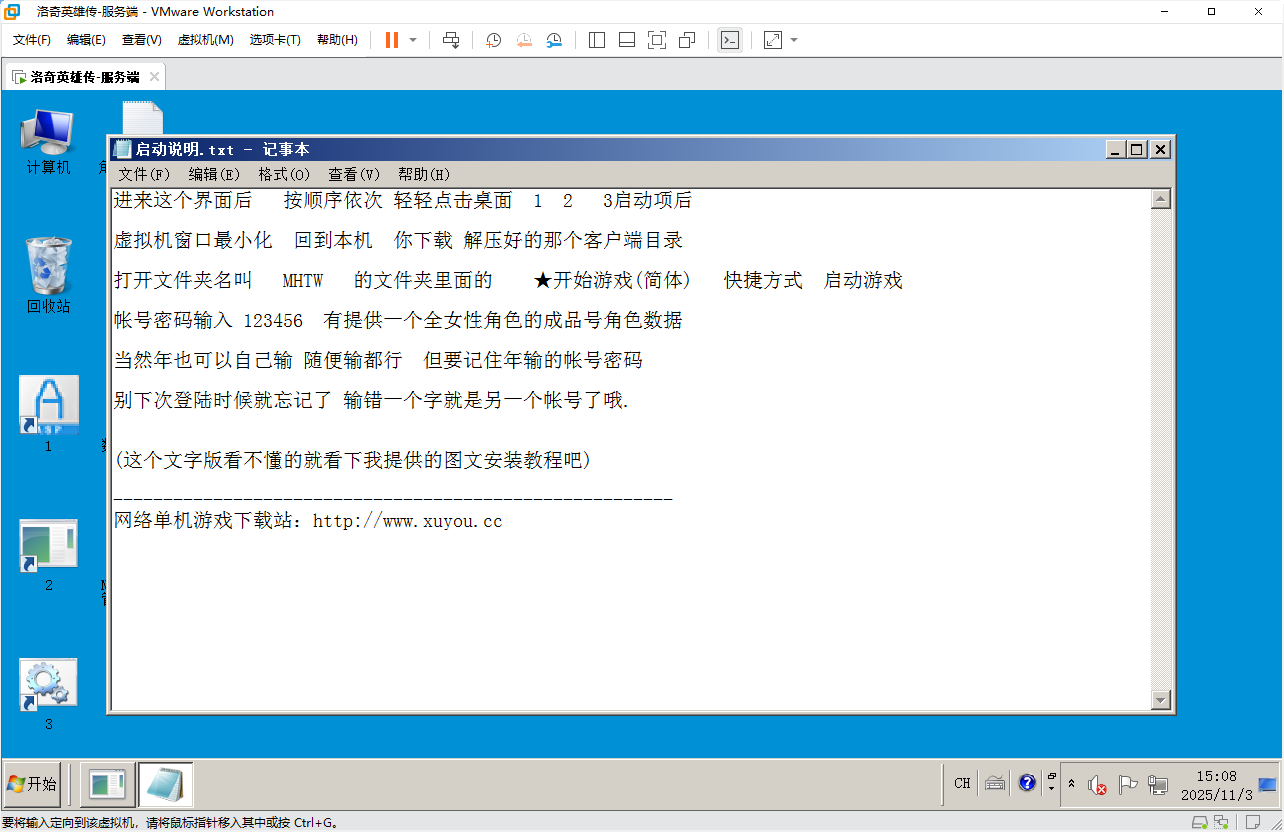Image resolution: width=1284 pixels, height=832 pixels.
Task: Open the snapshot manager icon
Action: point(554,40)
